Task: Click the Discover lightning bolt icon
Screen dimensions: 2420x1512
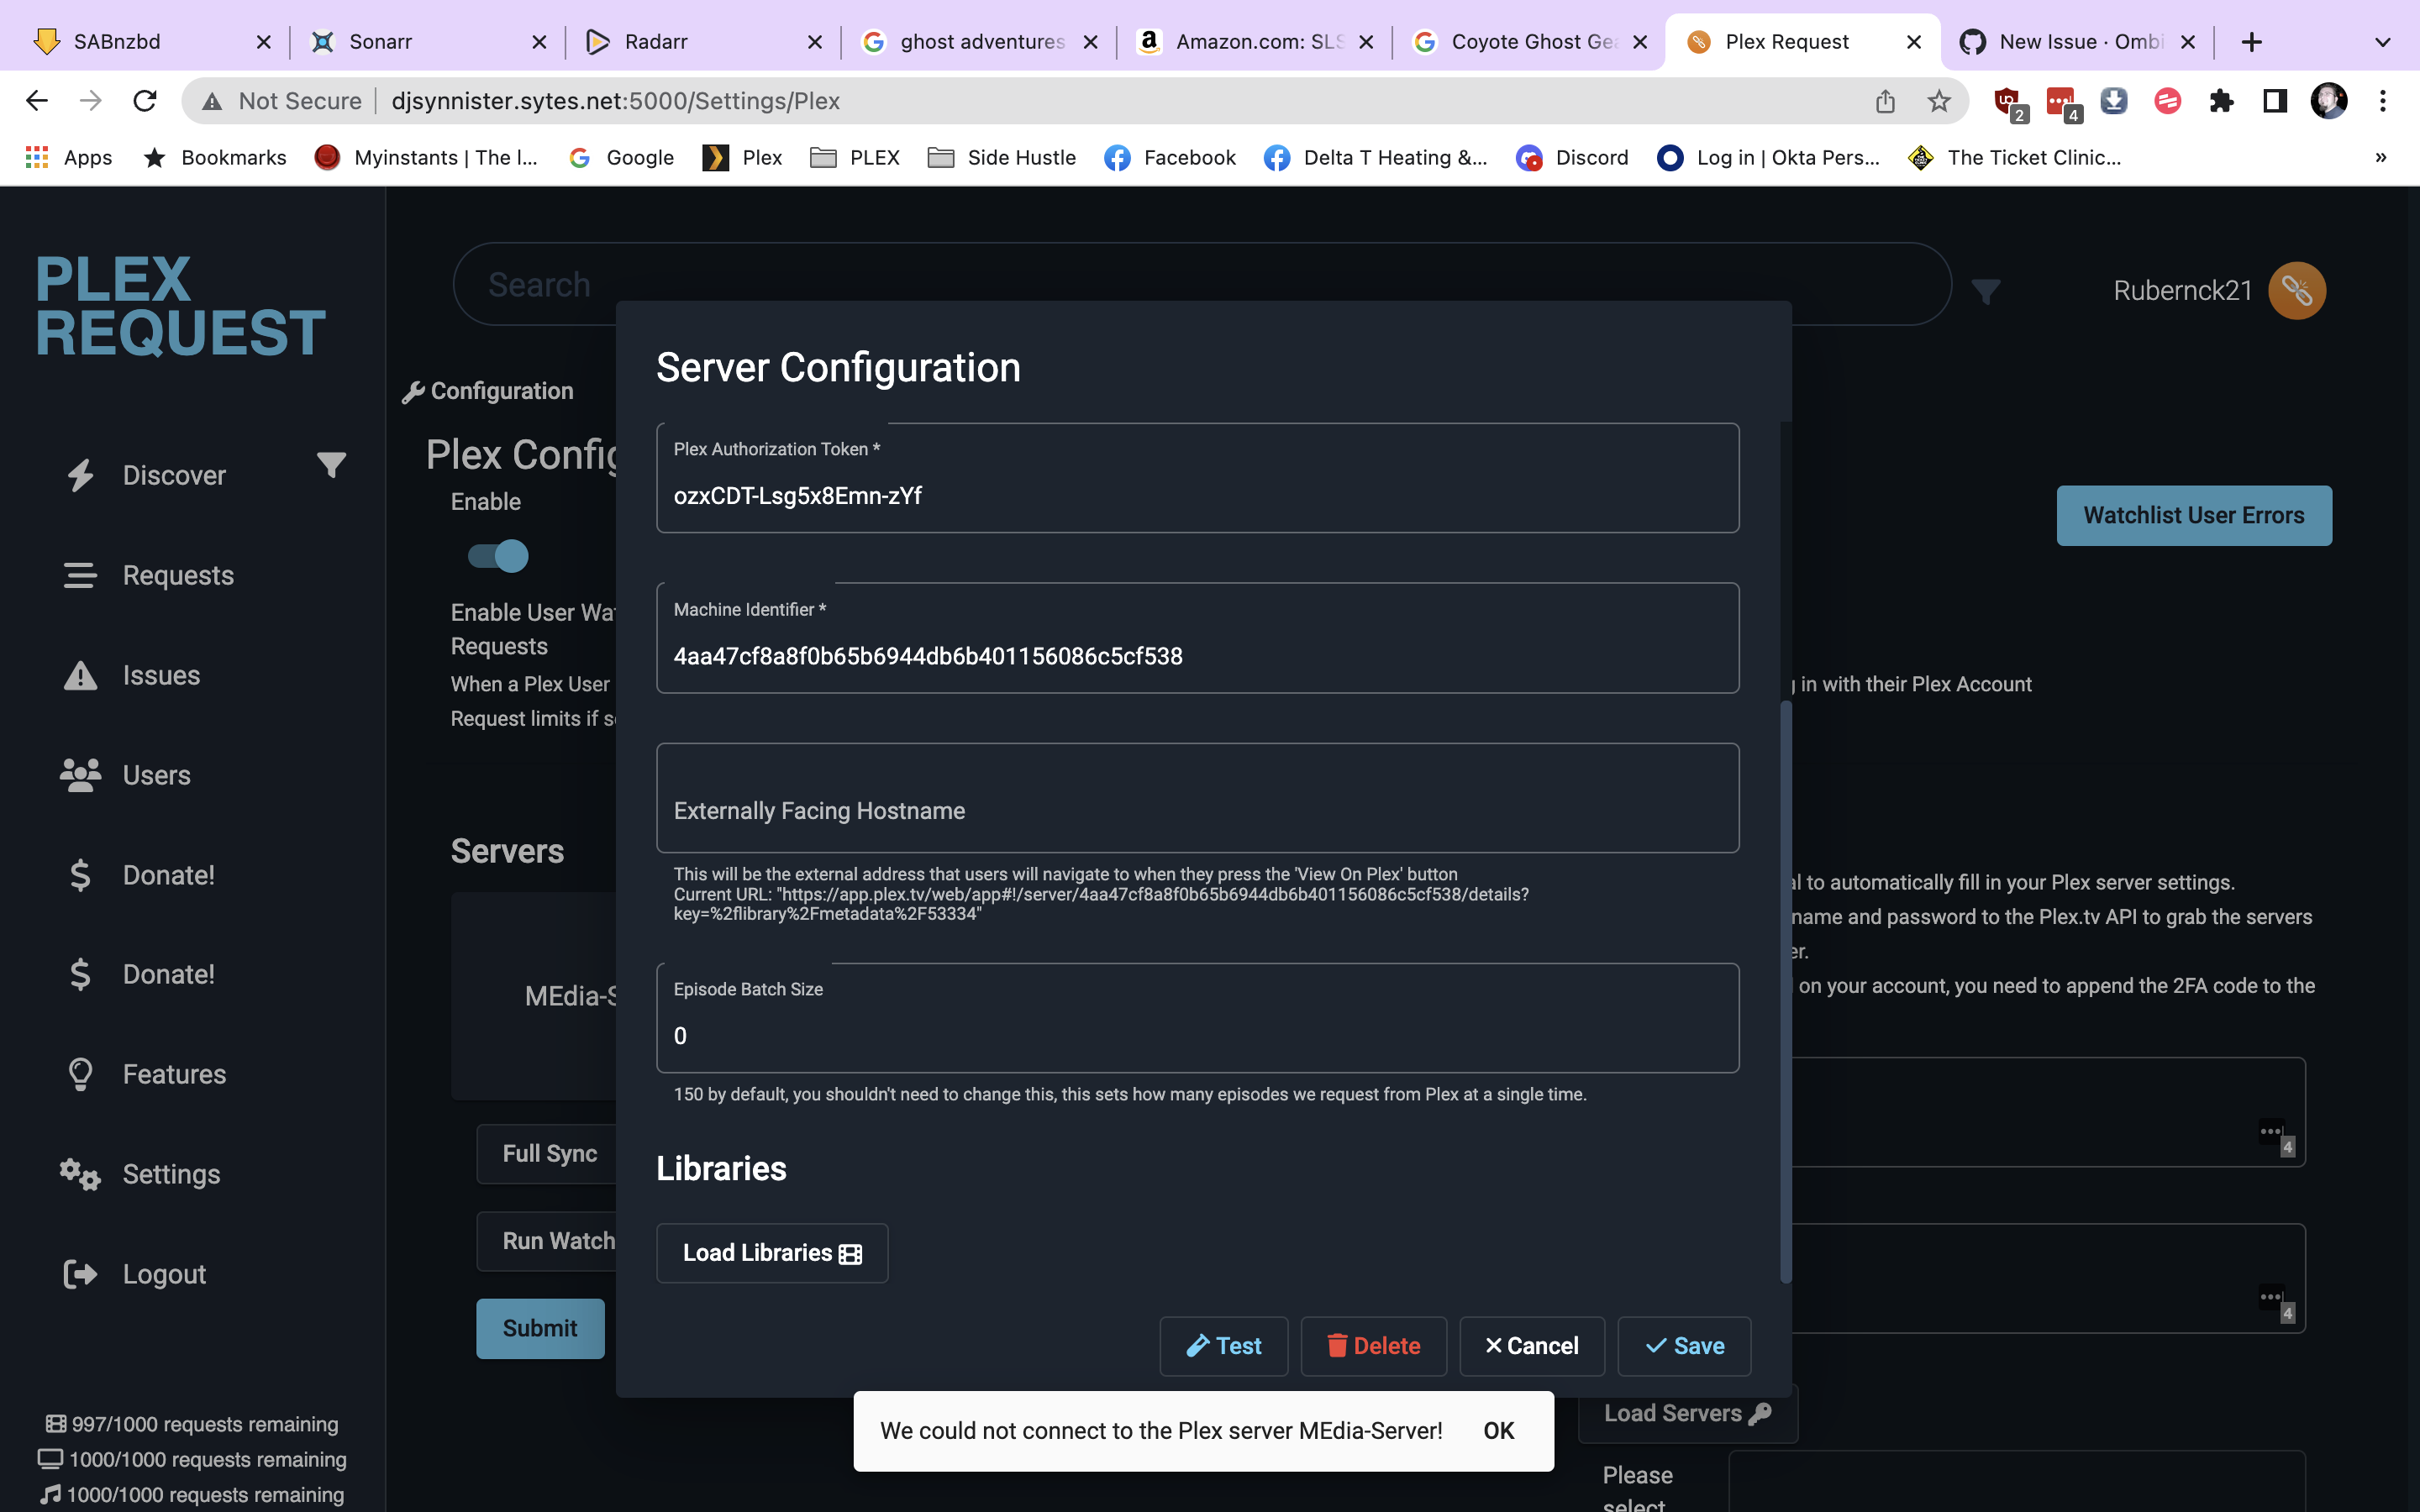Action: 81,475
